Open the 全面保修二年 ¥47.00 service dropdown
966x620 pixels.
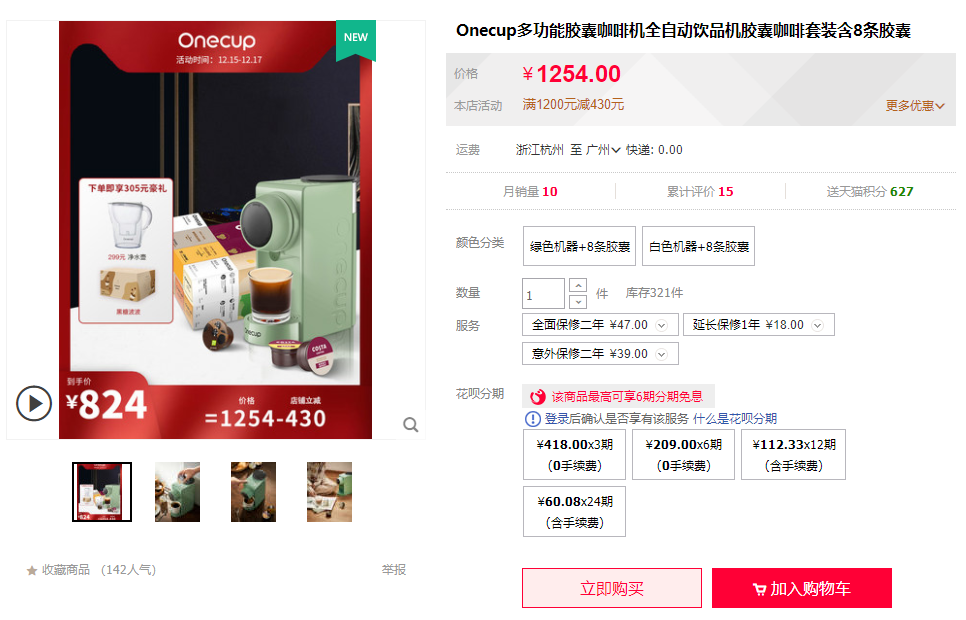pos(600,325)
